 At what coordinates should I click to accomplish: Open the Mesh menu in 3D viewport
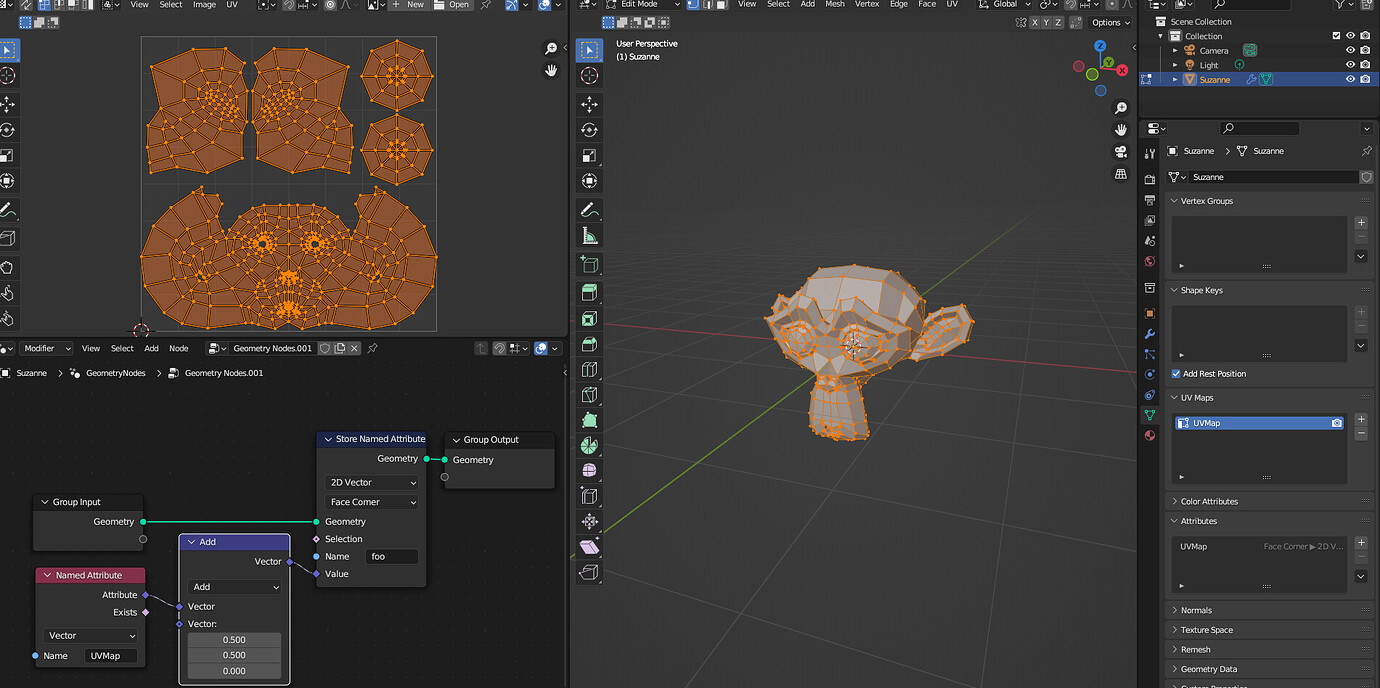pos(835,4)
